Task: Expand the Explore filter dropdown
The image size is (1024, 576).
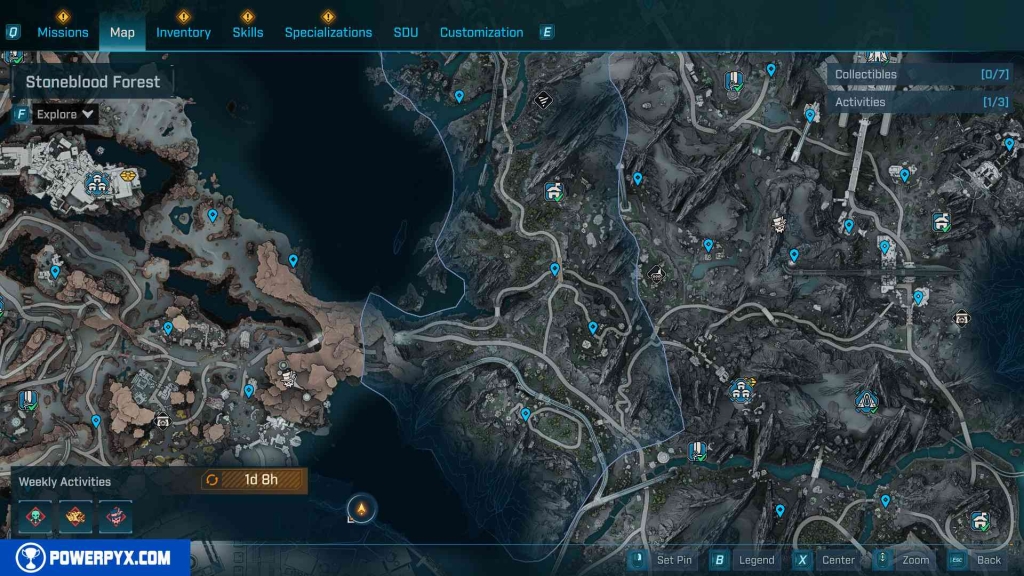Action: 65,114
